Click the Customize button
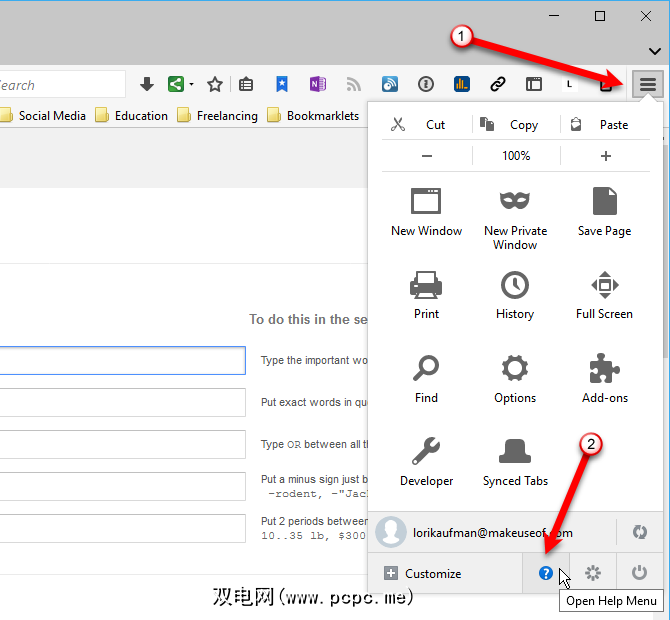Viewport: 670px width, 620px height. [423, 573]
